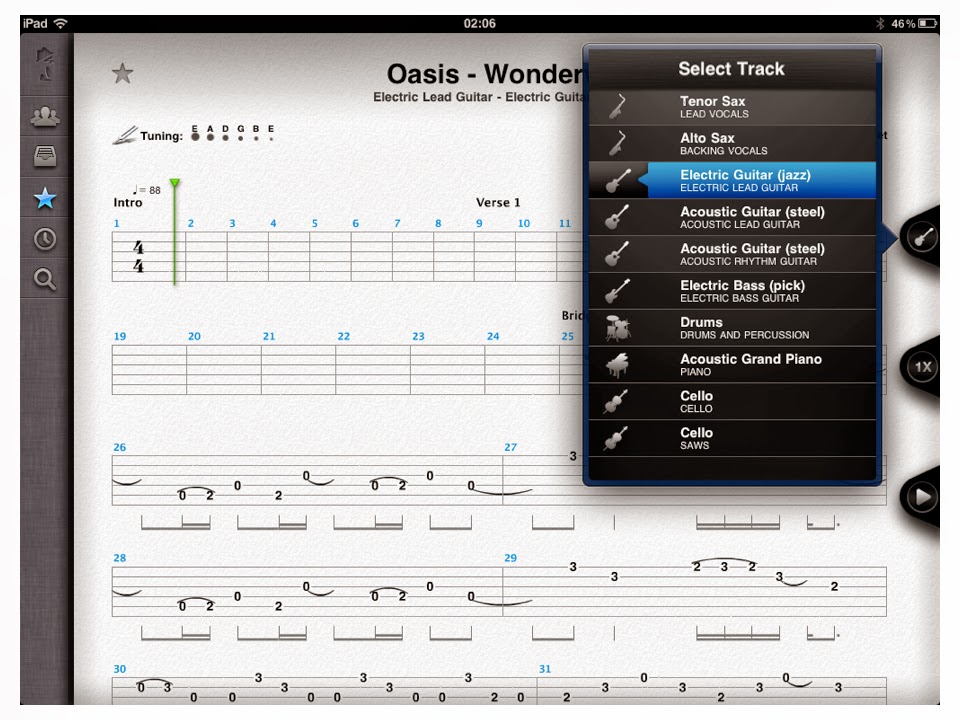
Task: Click the Wi-Fi status icon
Action: click(60, 23)
